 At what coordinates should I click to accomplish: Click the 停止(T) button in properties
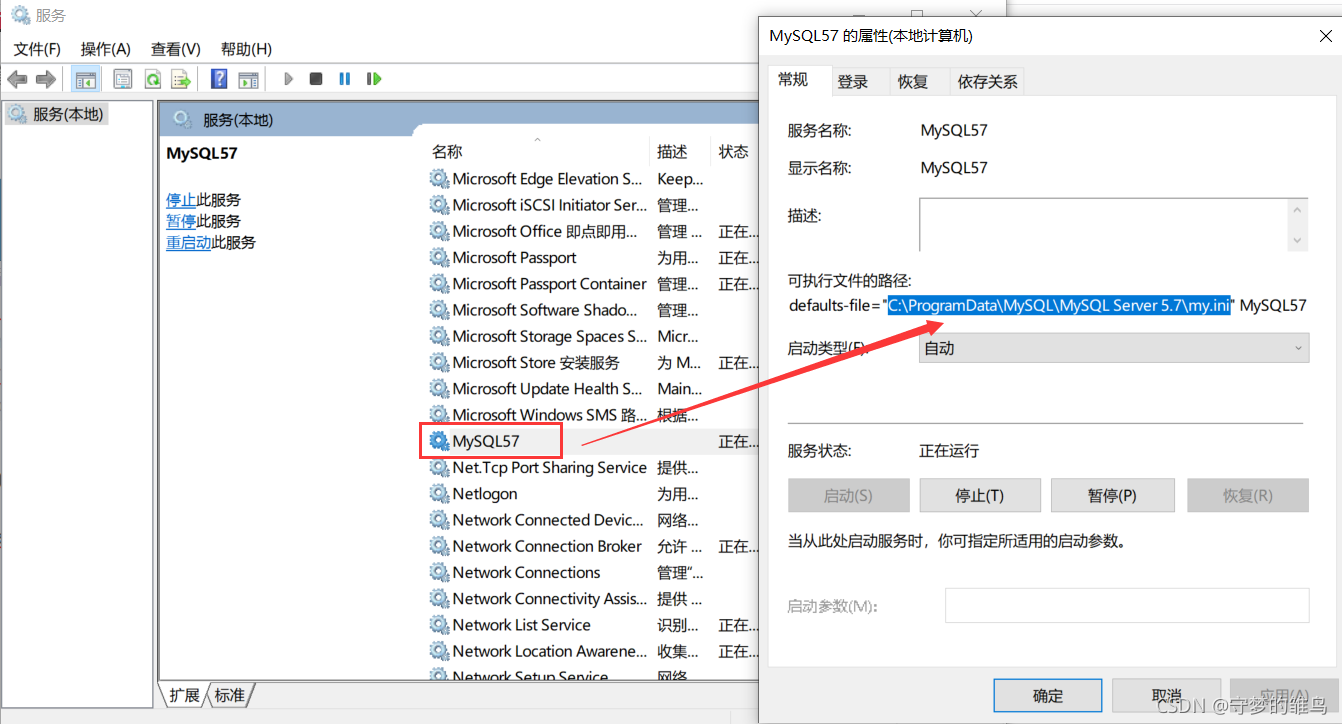(980, 495)
